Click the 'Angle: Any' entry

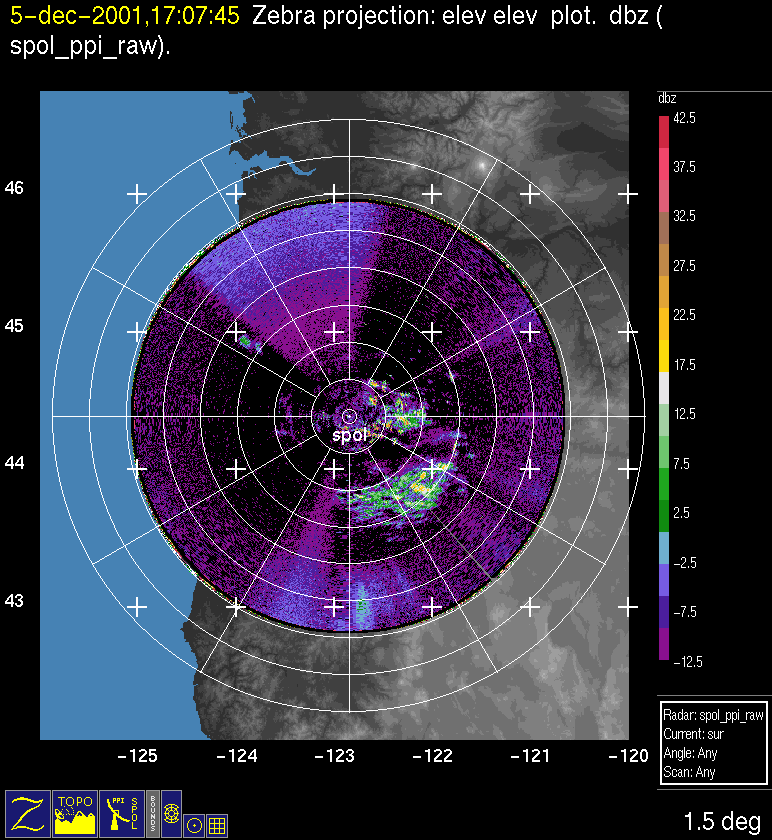691,754
